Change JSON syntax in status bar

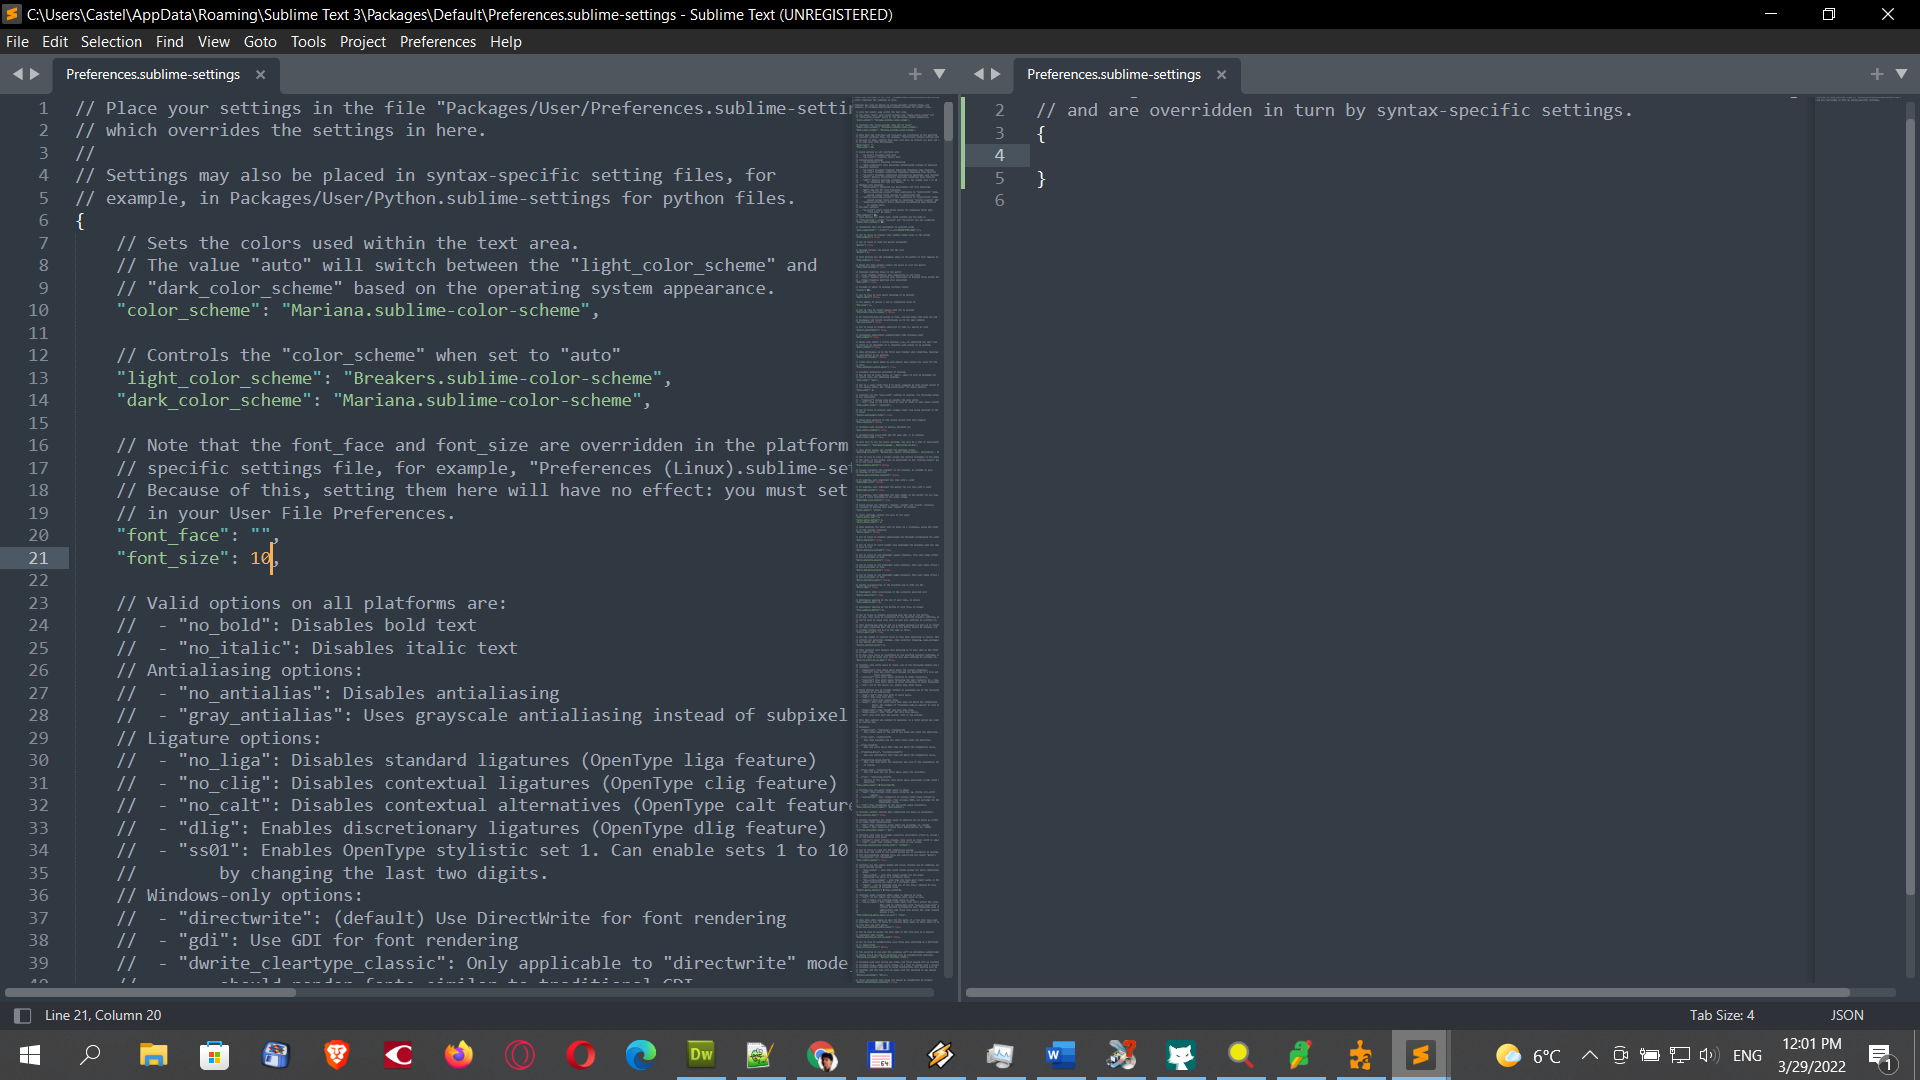(x=1847, y=1015)
